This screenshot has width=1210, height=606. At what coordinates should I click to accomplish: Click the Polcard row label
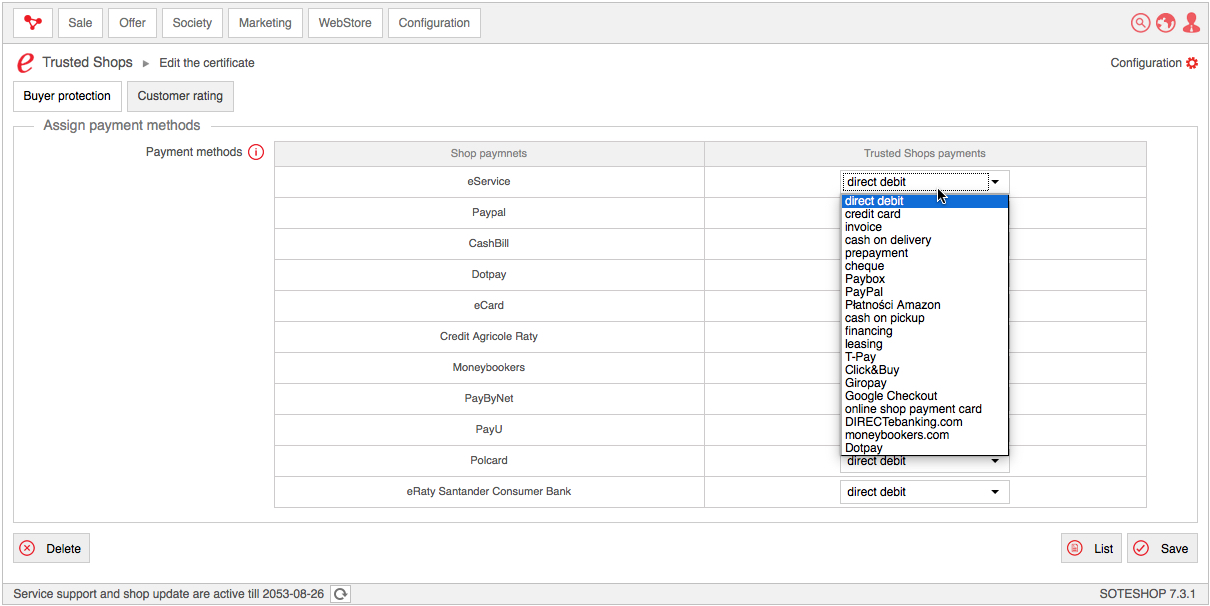pyautogui.click(x=489, y=461)
